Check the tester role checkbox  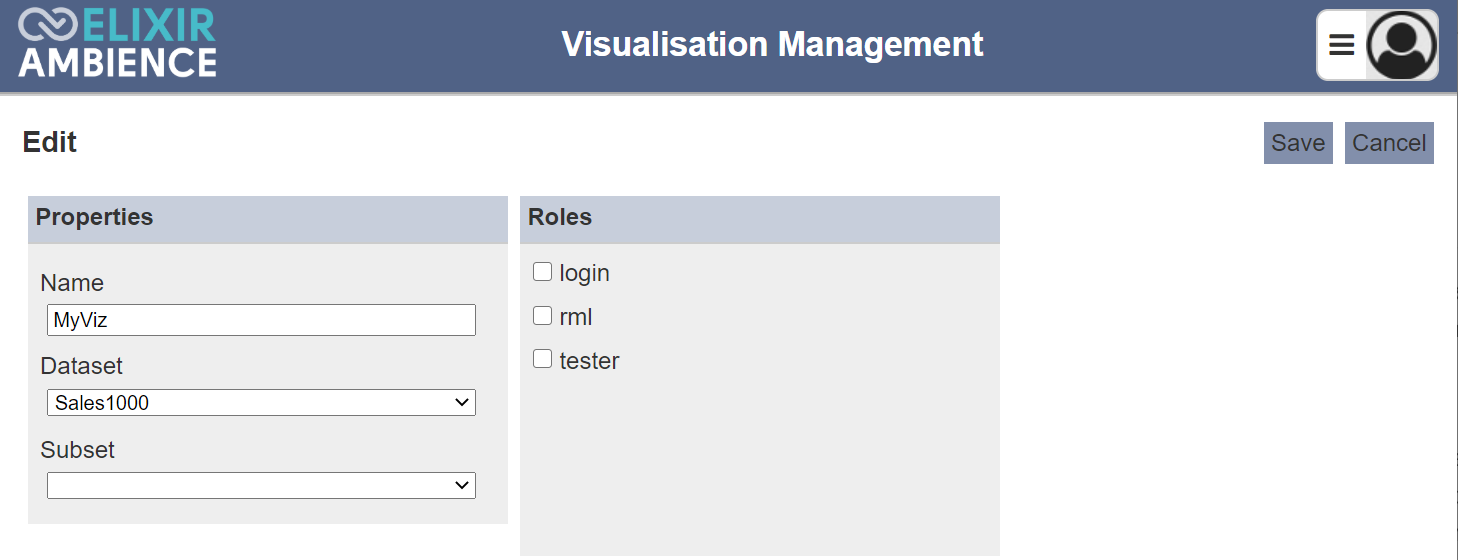tap(542, 359)
